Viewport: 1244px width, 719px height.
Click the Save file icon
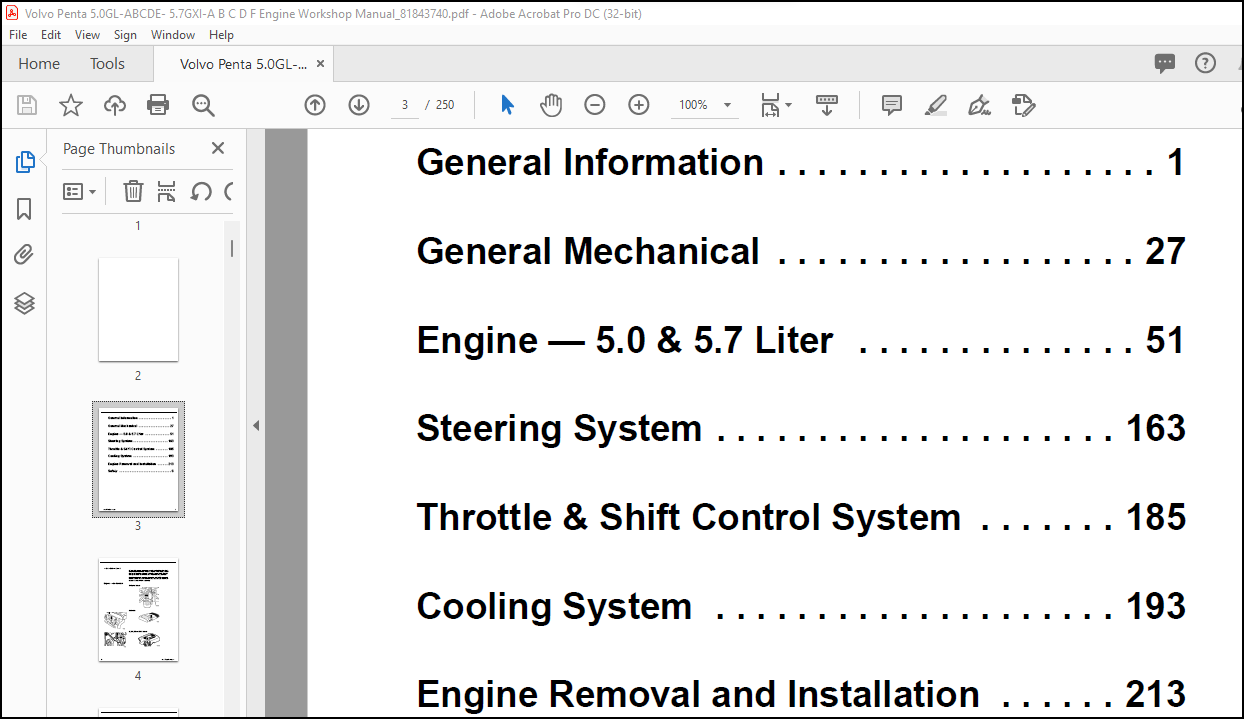[27, 105]
